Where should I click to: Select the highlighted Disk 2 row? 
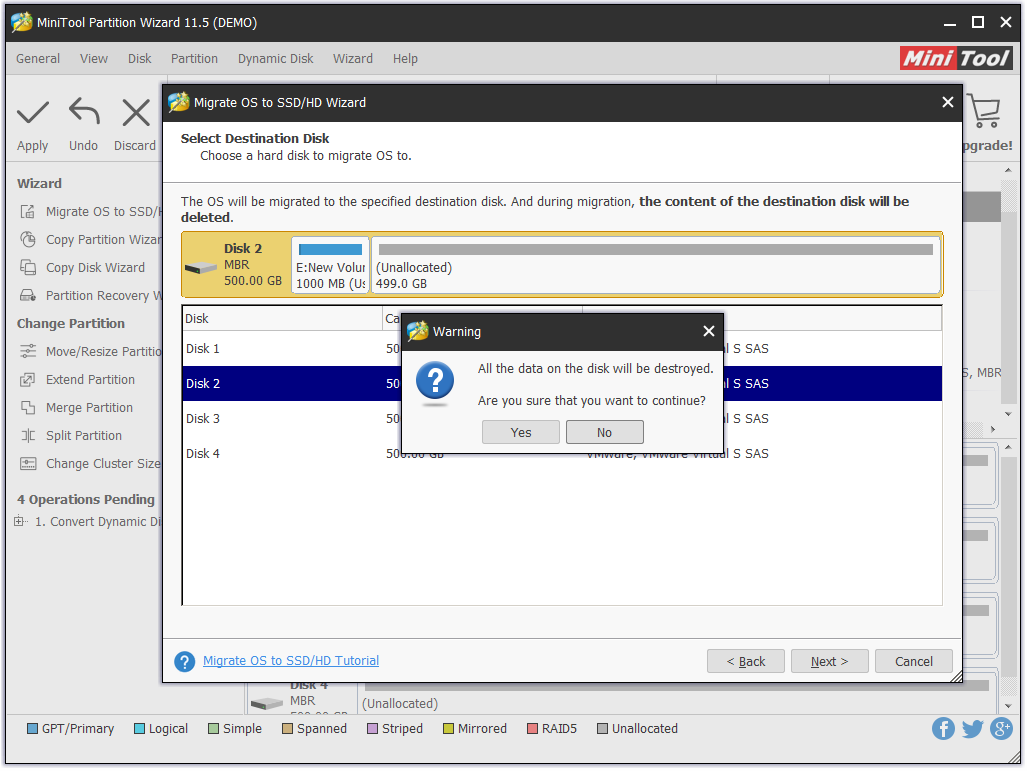pyautogui.click(x=562, y=383)
